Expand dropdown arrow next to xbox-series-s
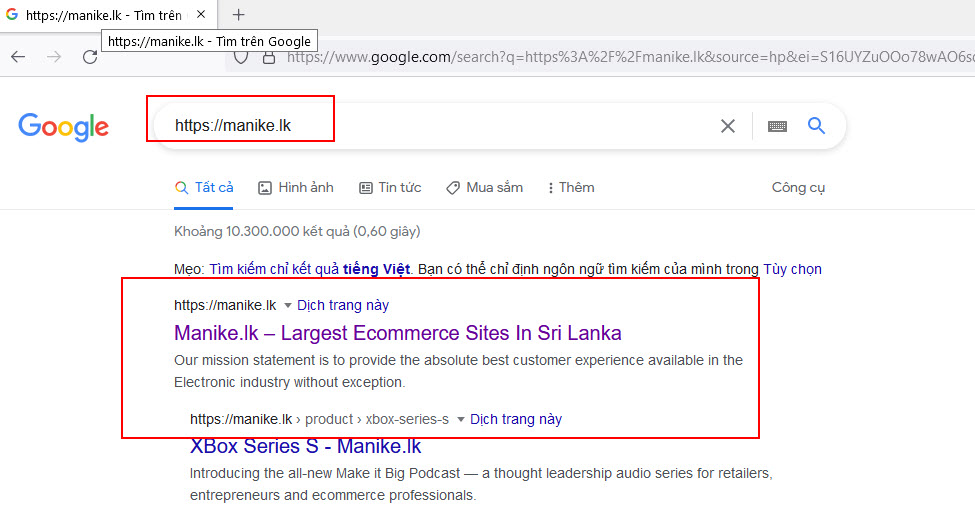Screen dimensions: 975x532 pos(461,420)
